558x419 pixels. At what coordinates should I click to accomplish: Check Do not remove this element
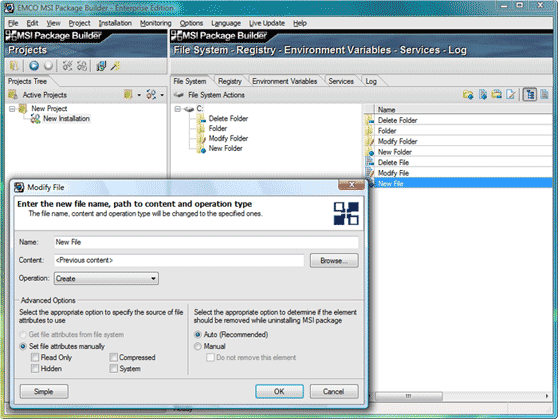210,357
